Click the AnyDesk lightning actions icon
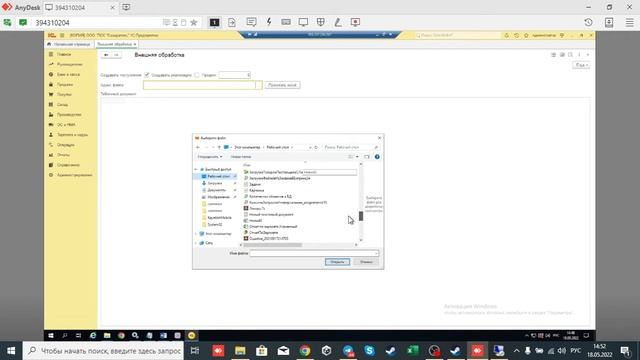This screenshot has width=640, height=360. (269, 22)
